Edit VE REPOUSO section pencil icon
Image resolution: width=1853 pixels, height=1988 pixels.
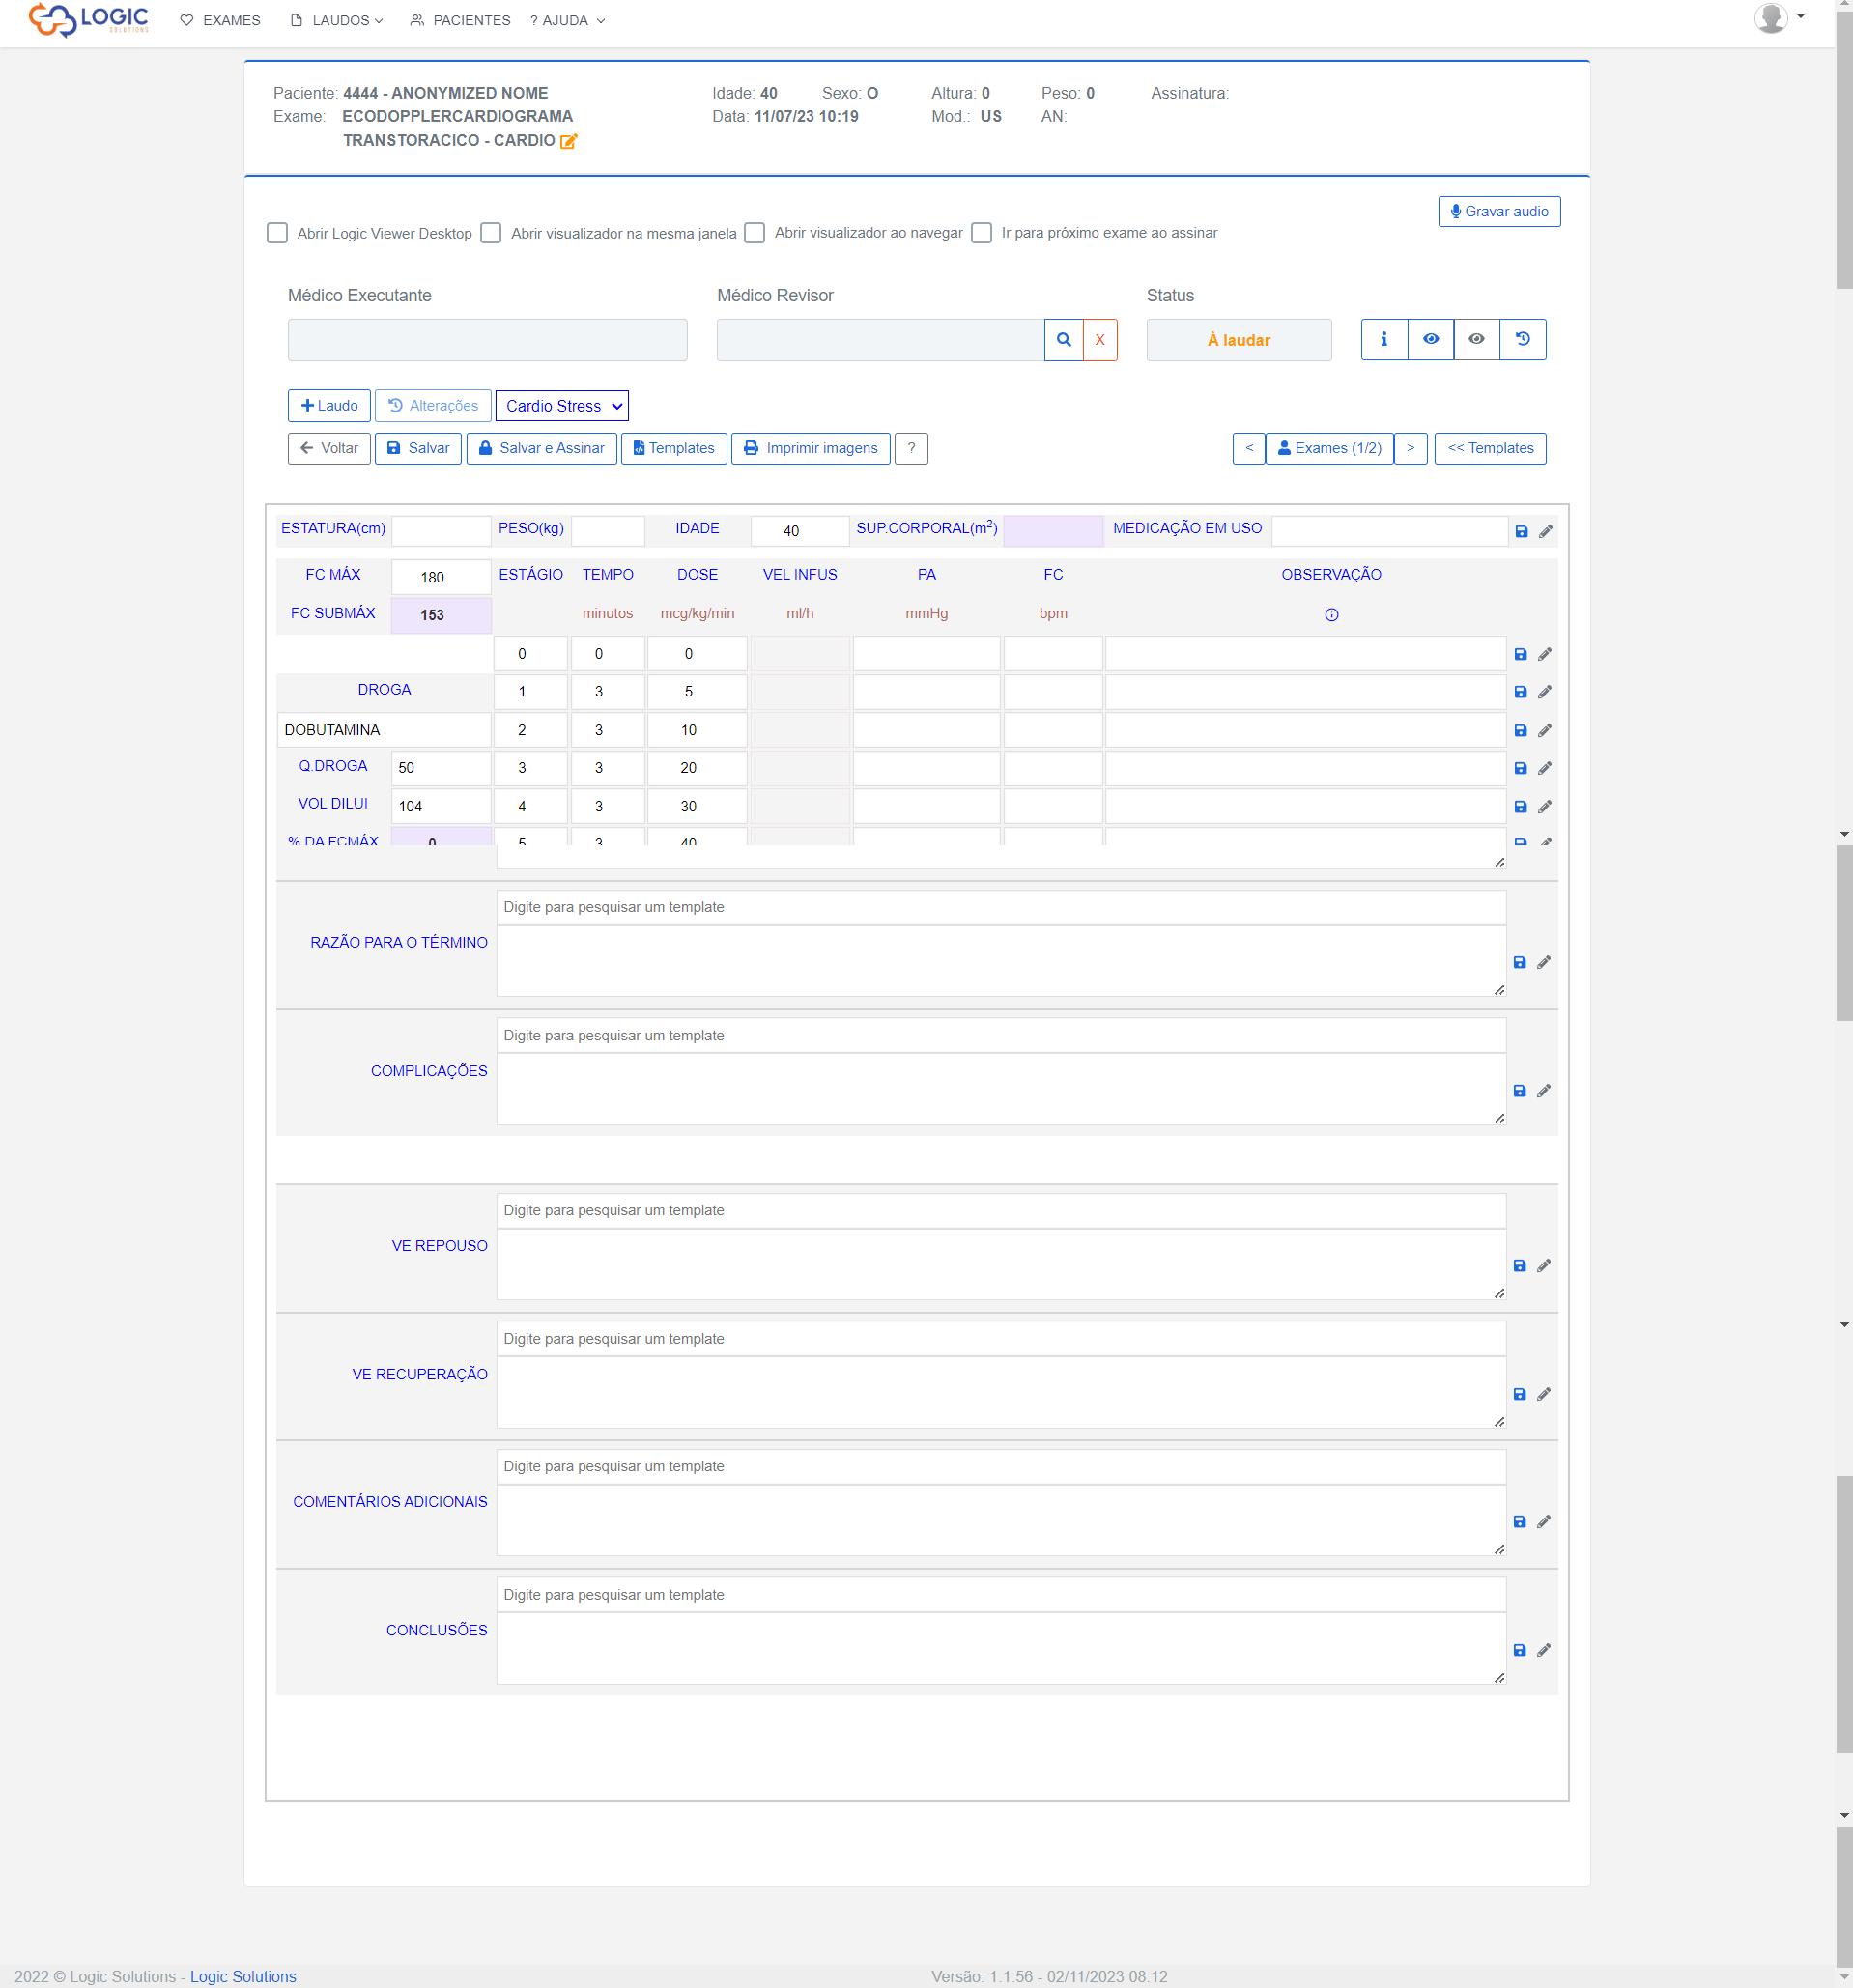coord(1544,1266)
